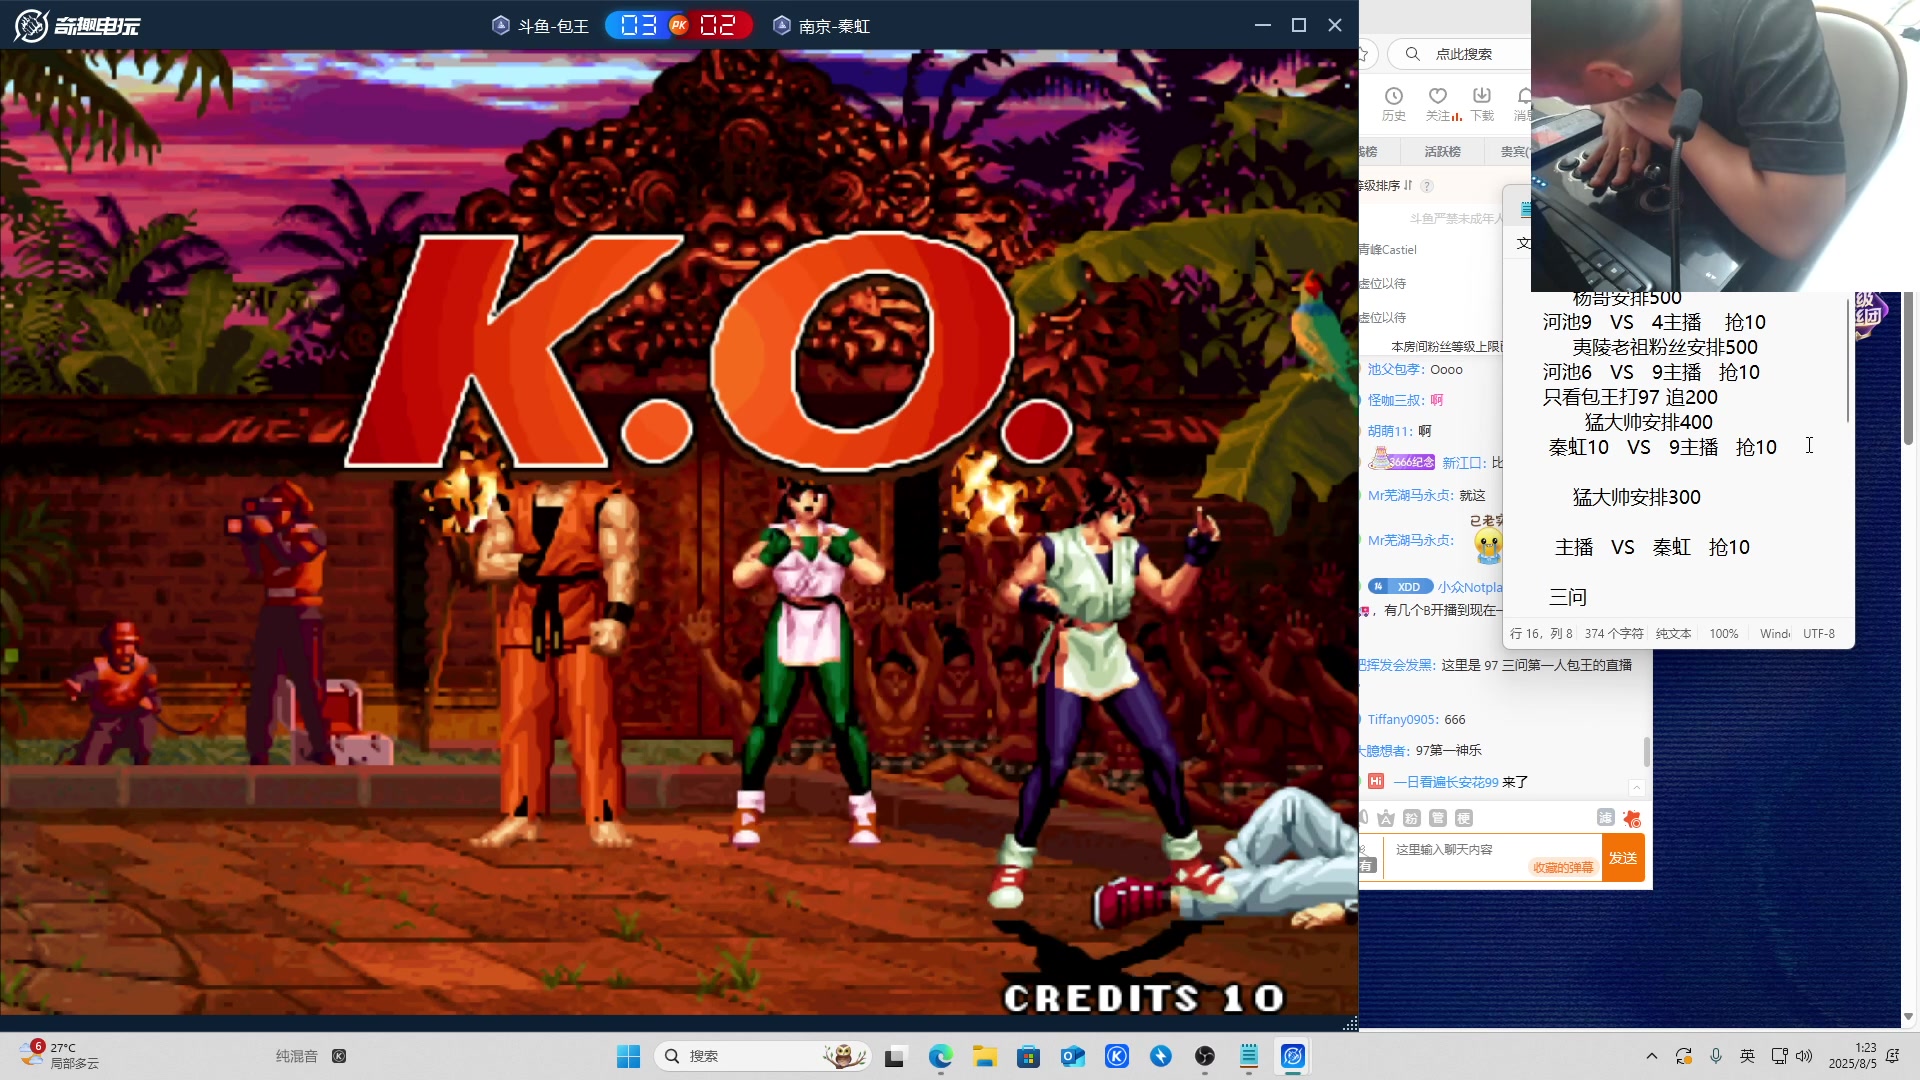Click the chat input field 这里输入聊天内容
This screenshot has height=1080, width=1920.
1492,857
